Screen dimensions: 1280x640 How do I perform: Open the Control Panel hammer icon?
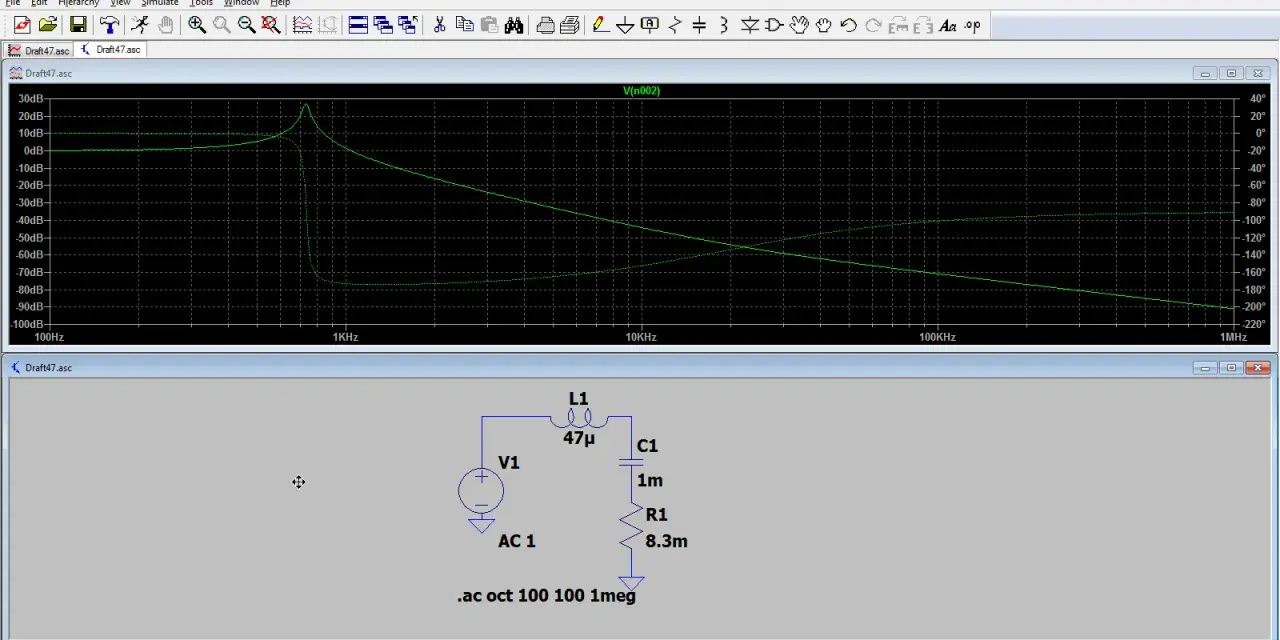[109, 25]
